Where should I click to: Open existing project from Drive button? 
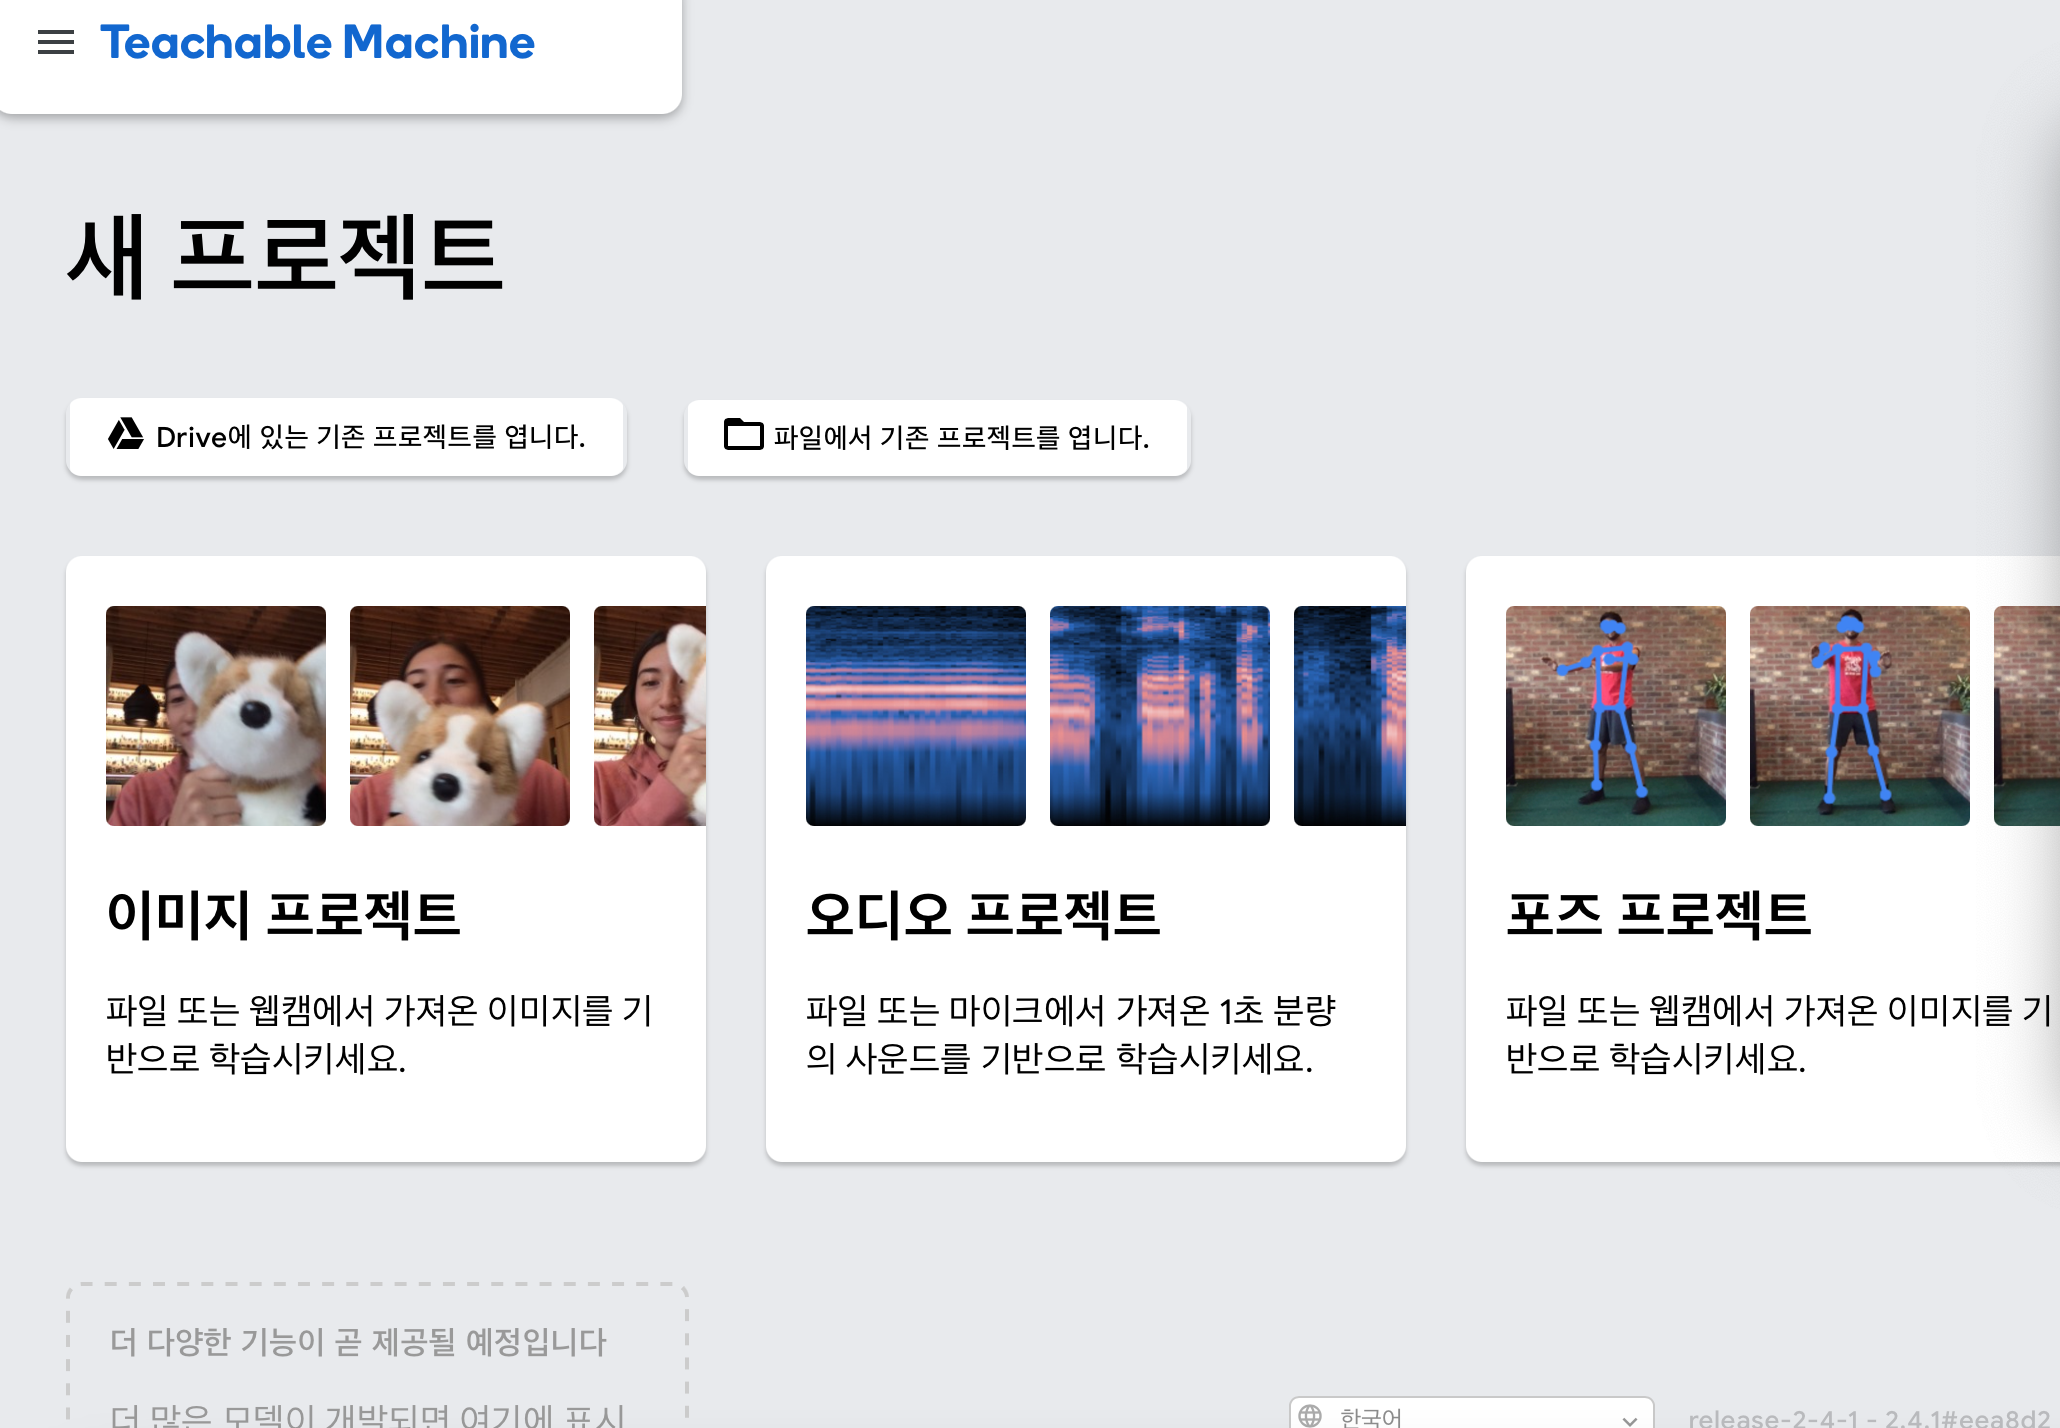(x=346, y=437)
